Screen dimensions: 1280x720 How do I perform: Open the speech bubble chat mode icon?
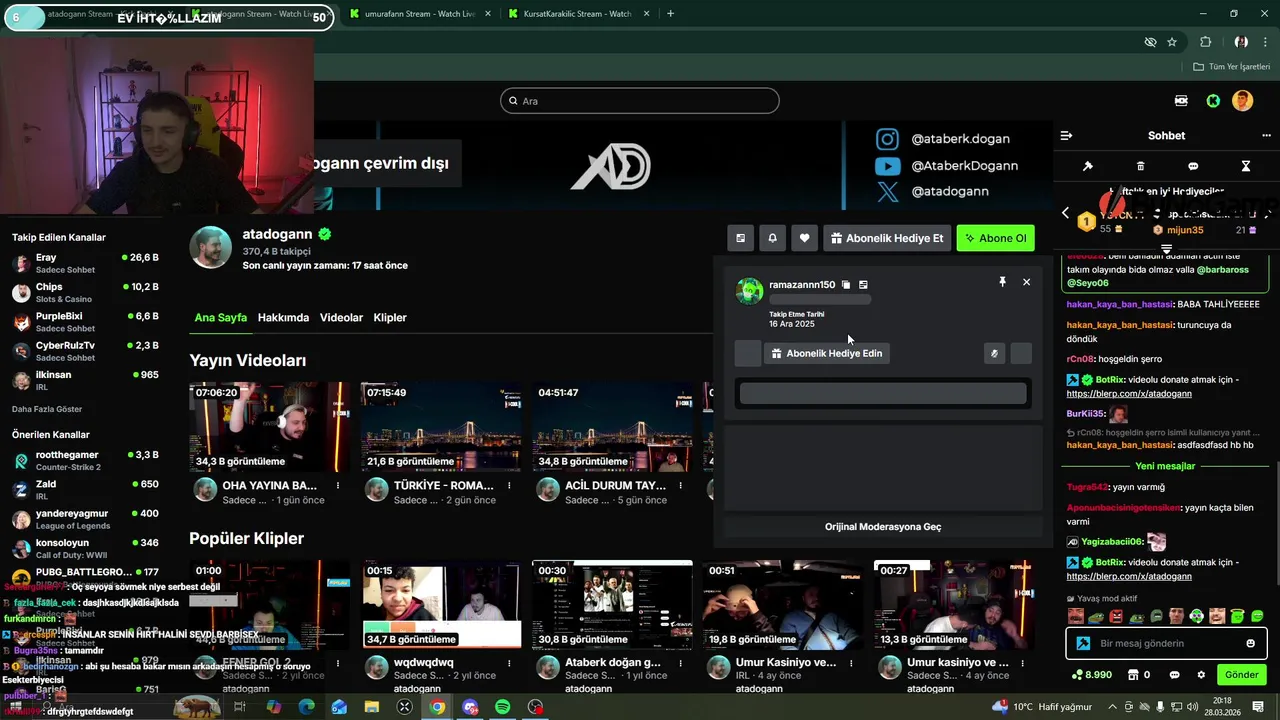[1193, 166]
